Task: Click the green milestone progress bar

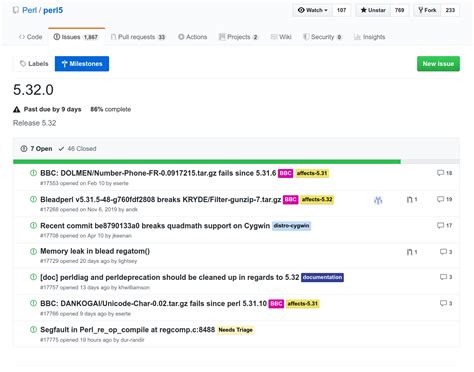Action: (207, 162)
